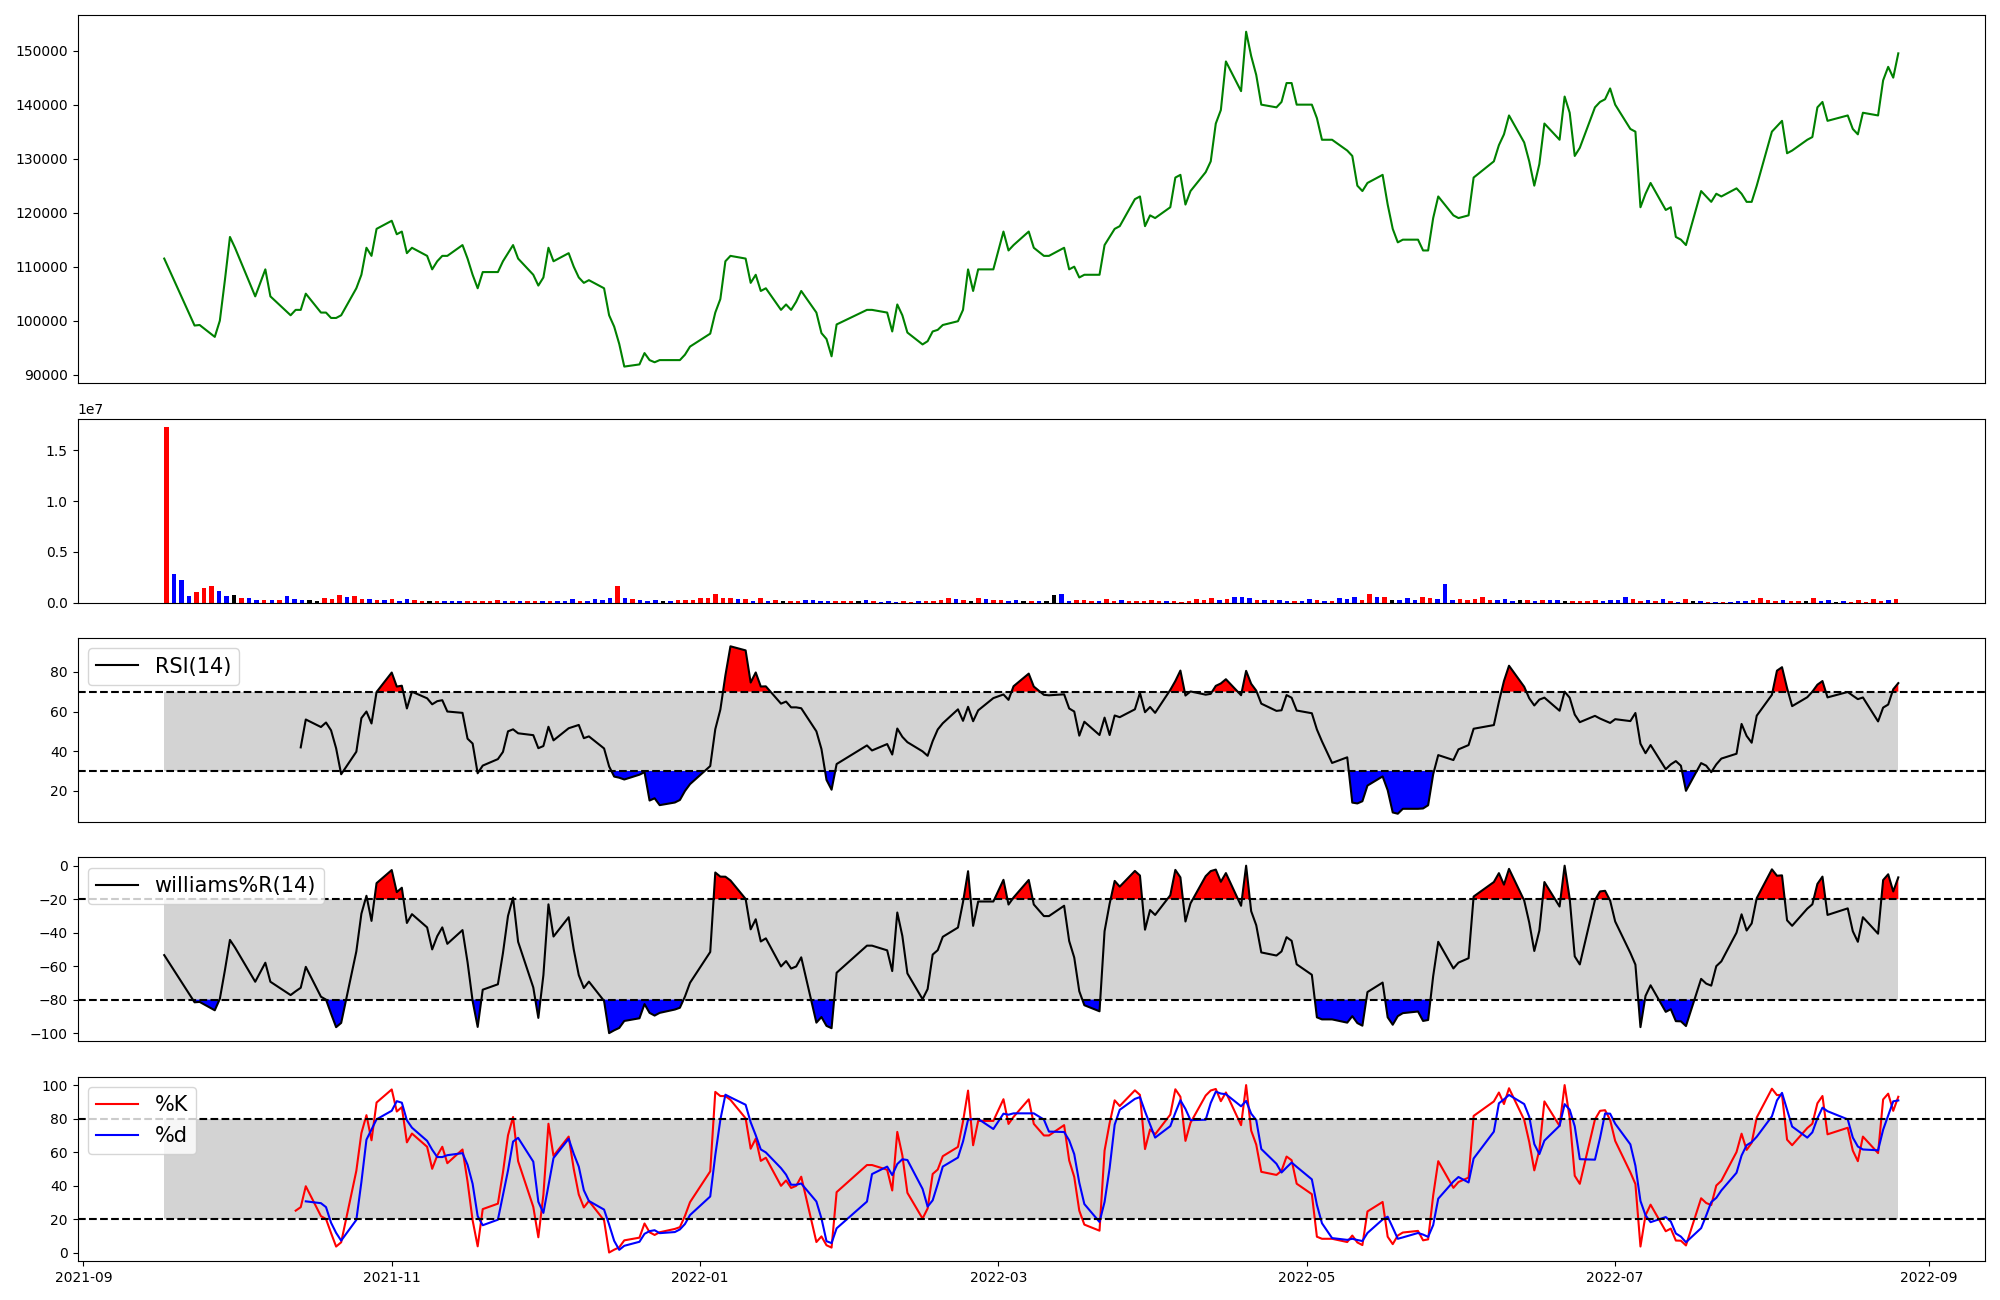This screenshot has width=2000, height=1300.
Task: Click the tallest red volume bar
Action: (167, 515)
